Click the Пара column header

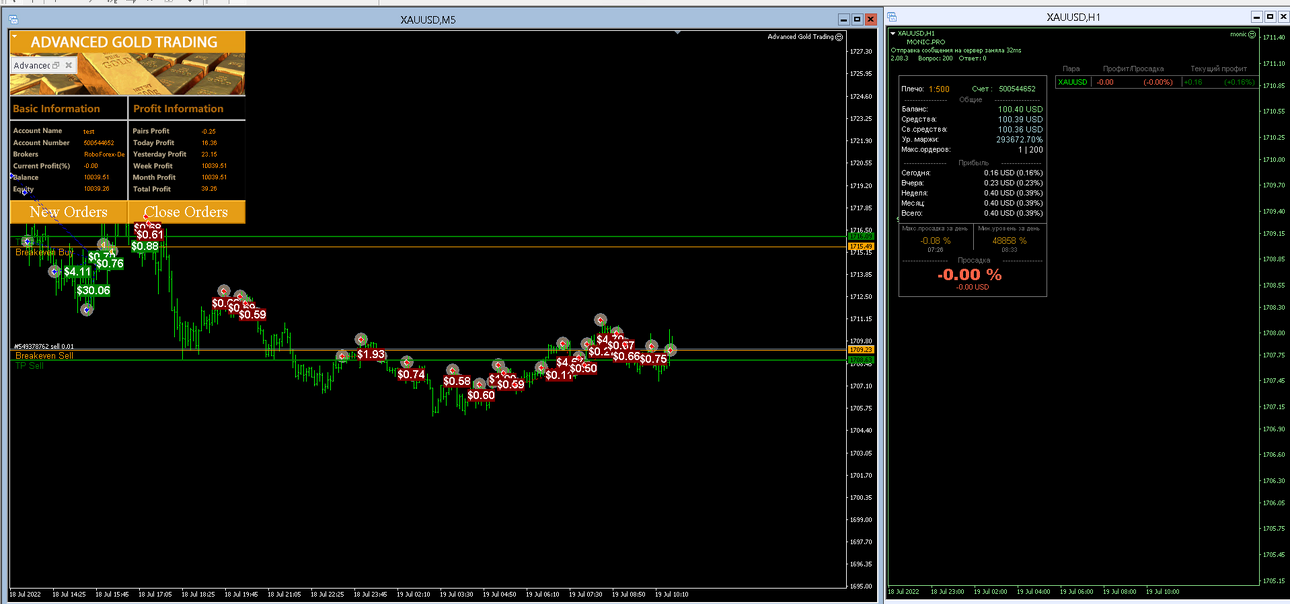[x=1071, y=69]
